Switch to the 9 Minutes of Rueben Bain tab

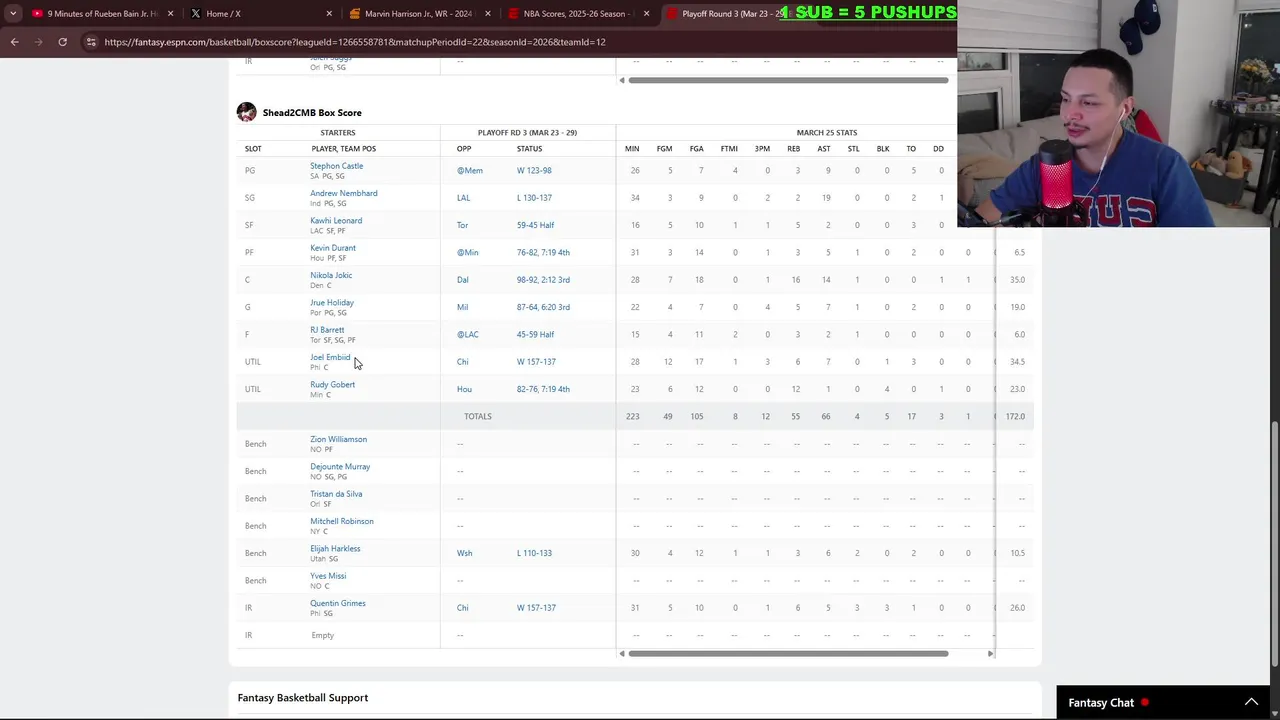point(100,14)
